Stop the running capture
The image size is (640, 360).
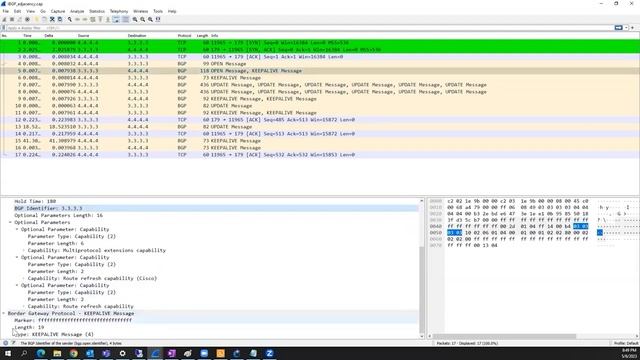click(12, 19)
